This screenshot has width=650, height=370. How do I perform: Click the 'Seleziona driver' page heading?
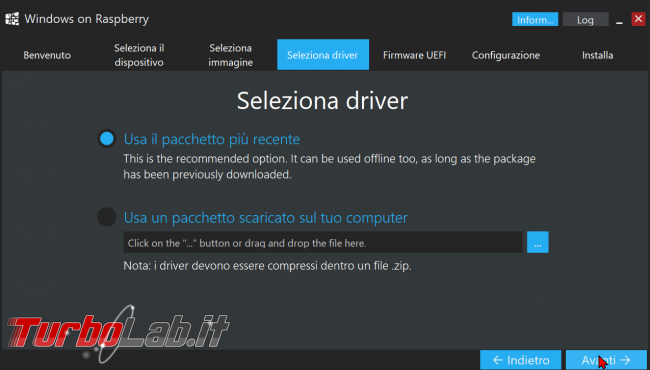[322, 101]
